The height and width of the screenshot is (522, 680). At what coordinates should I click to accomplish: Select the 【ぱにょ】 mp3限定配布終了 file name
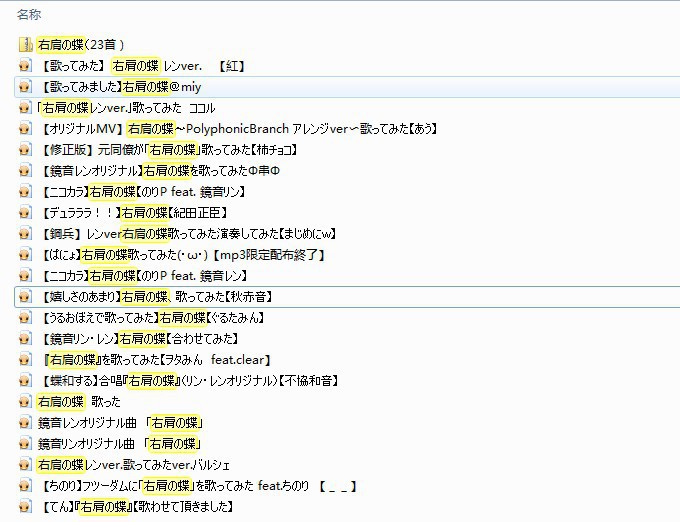pos(180,255)
